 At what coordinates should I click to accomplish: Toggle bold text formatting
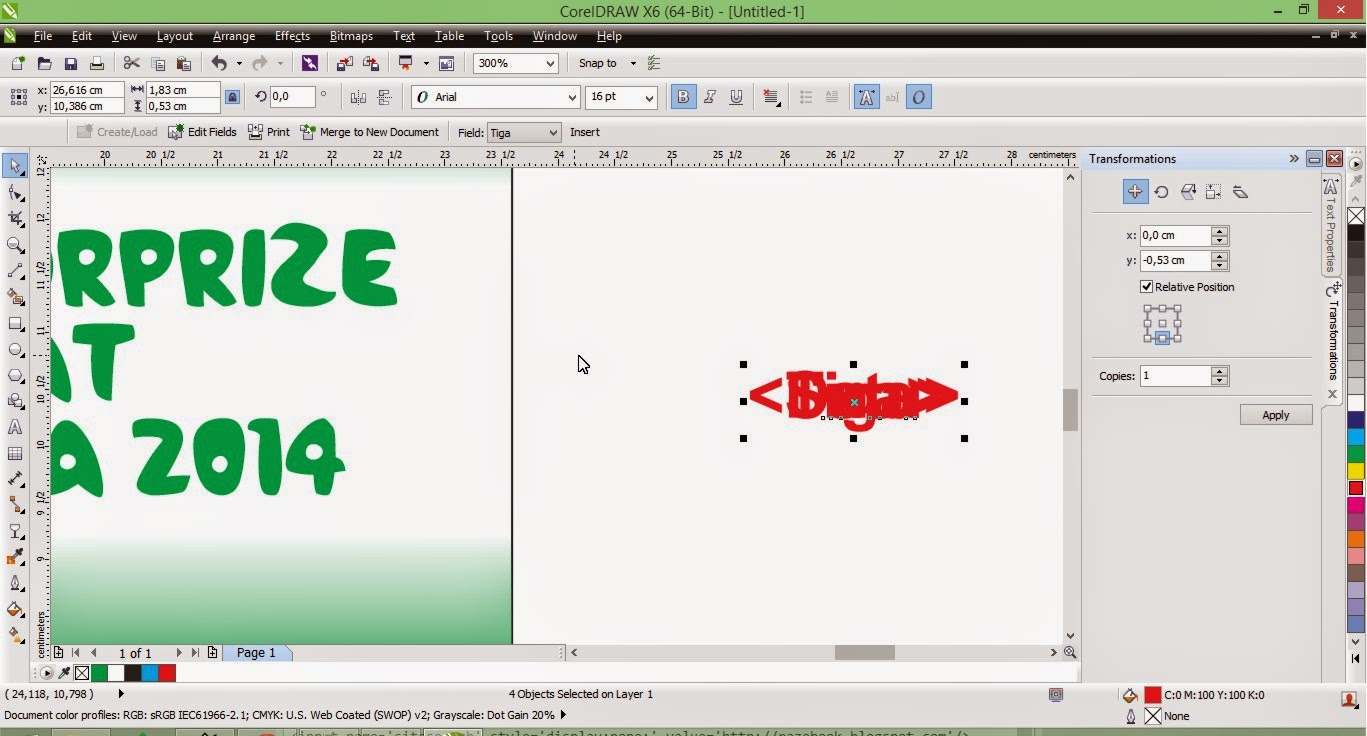pyautogui.click(x=682, y=97)
